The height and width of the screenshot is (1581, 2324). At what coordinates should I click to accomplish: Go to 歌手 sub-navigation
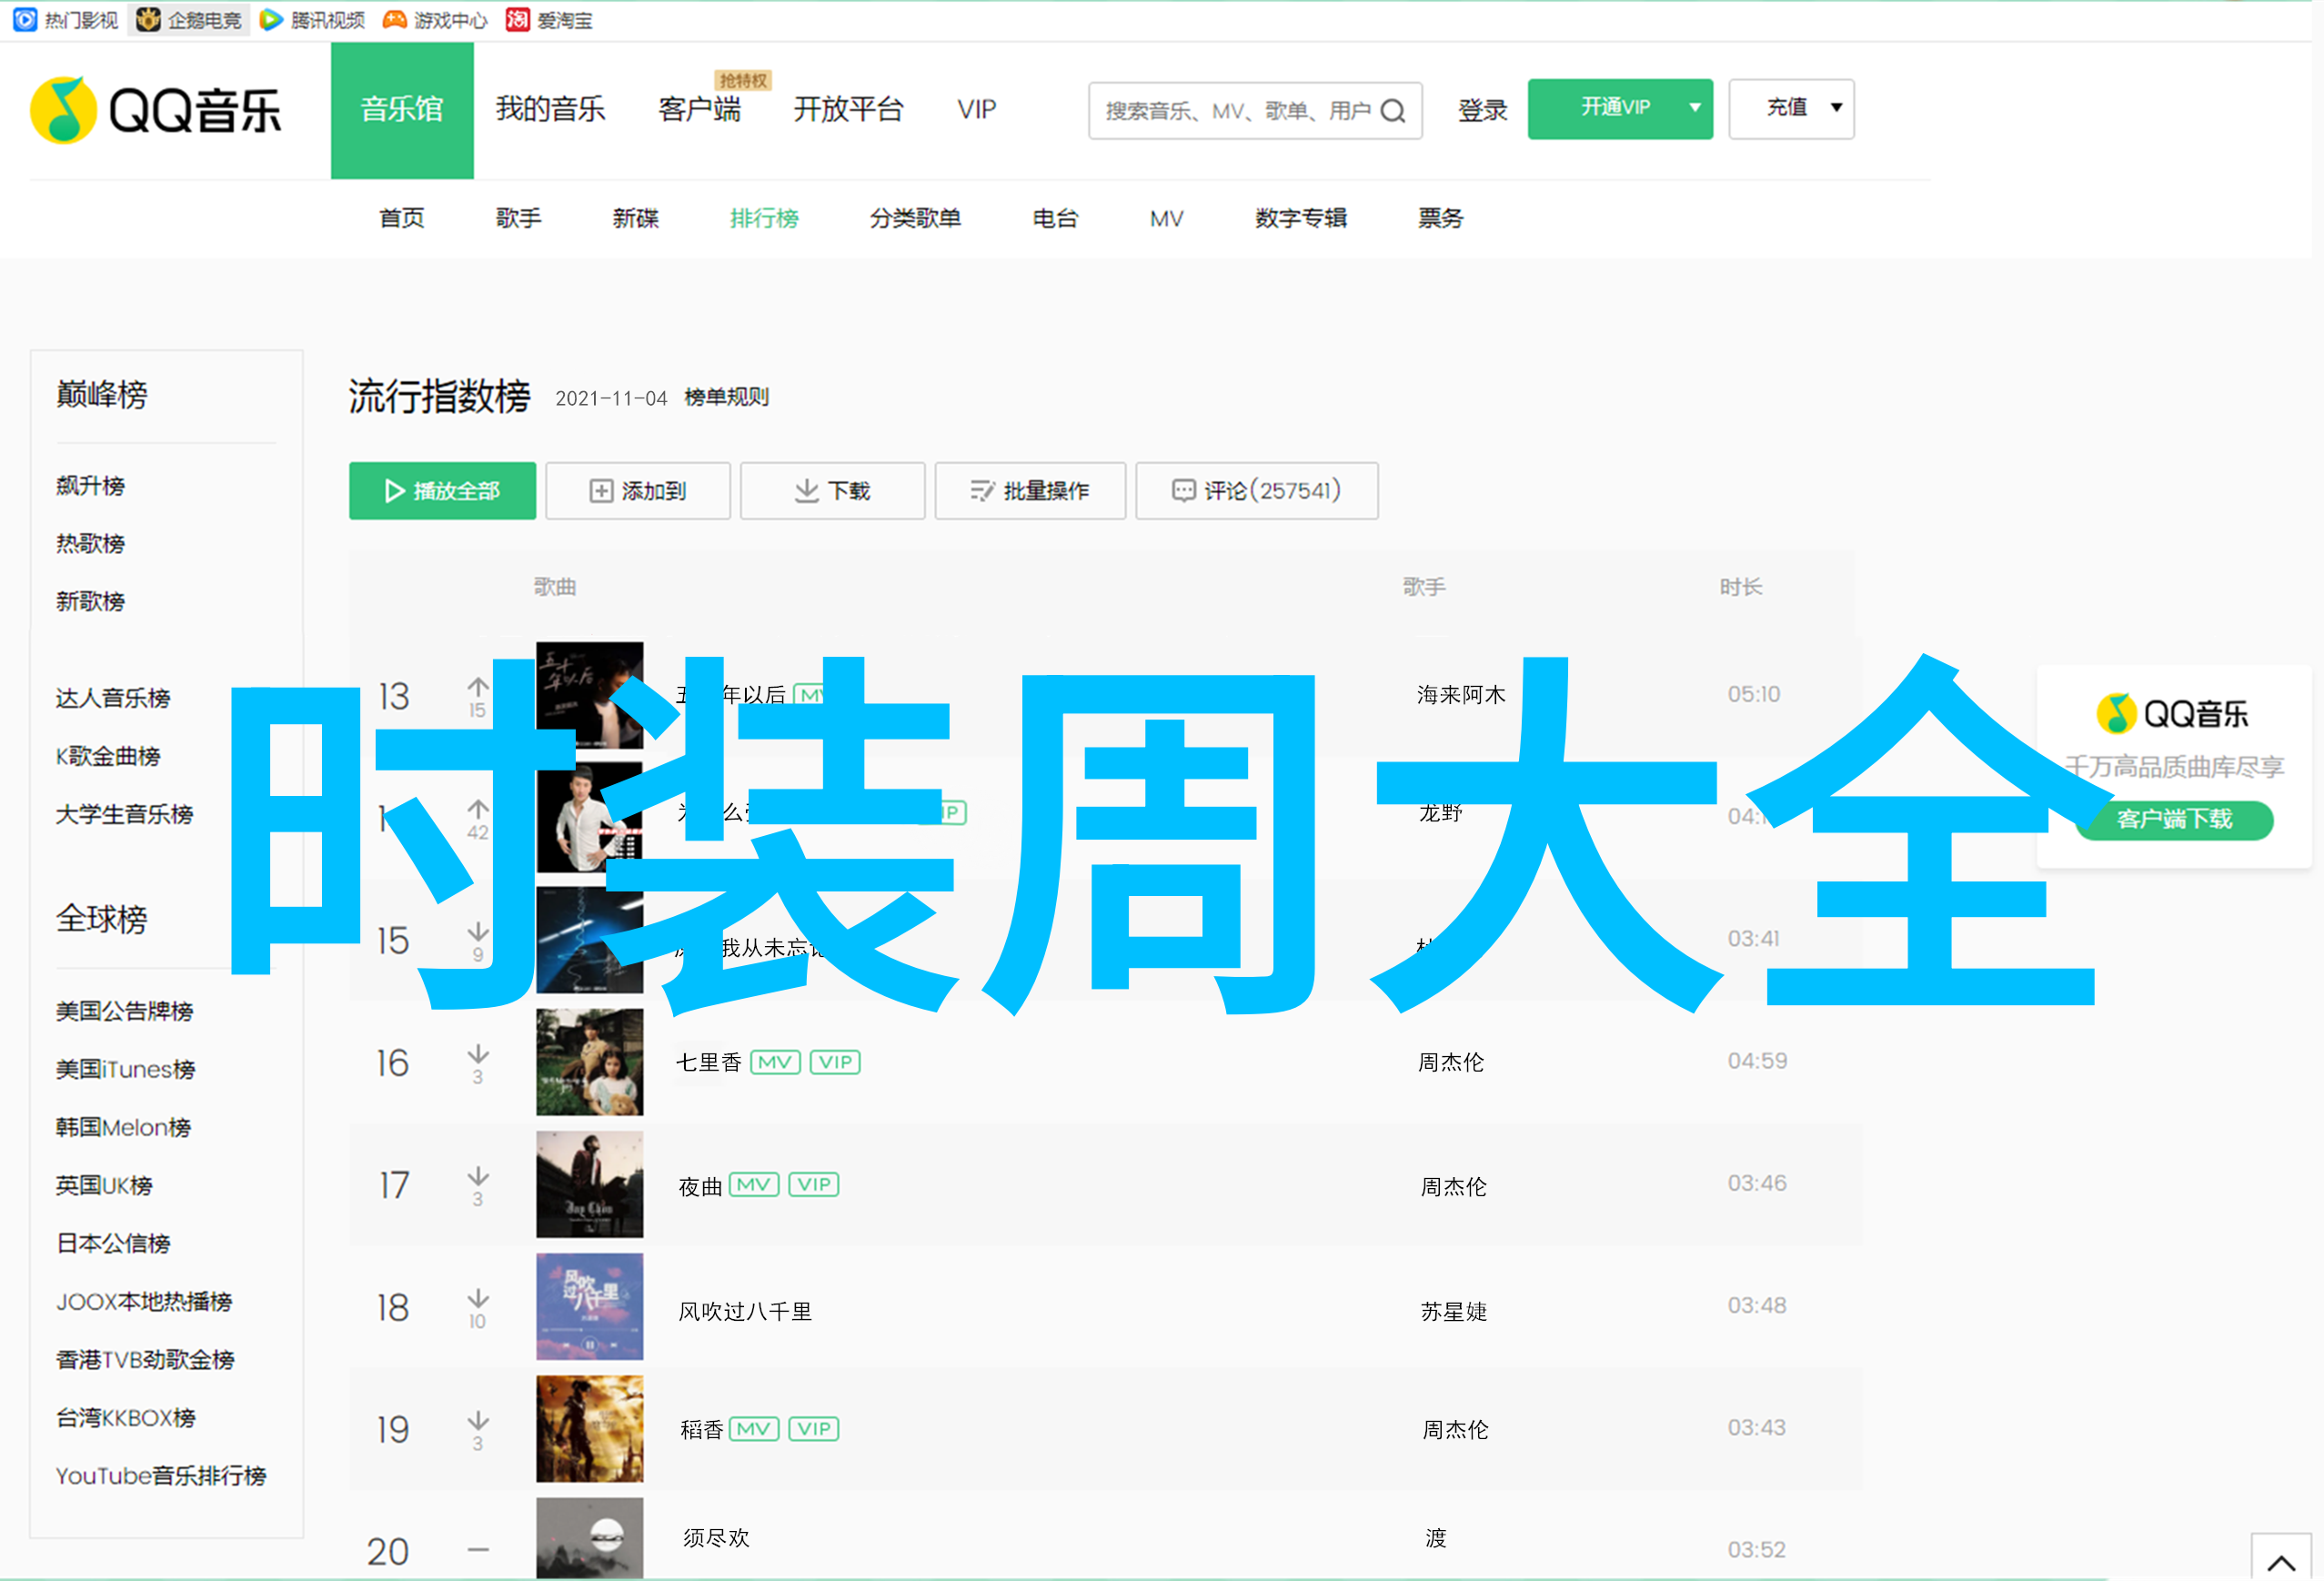(519, 218)
